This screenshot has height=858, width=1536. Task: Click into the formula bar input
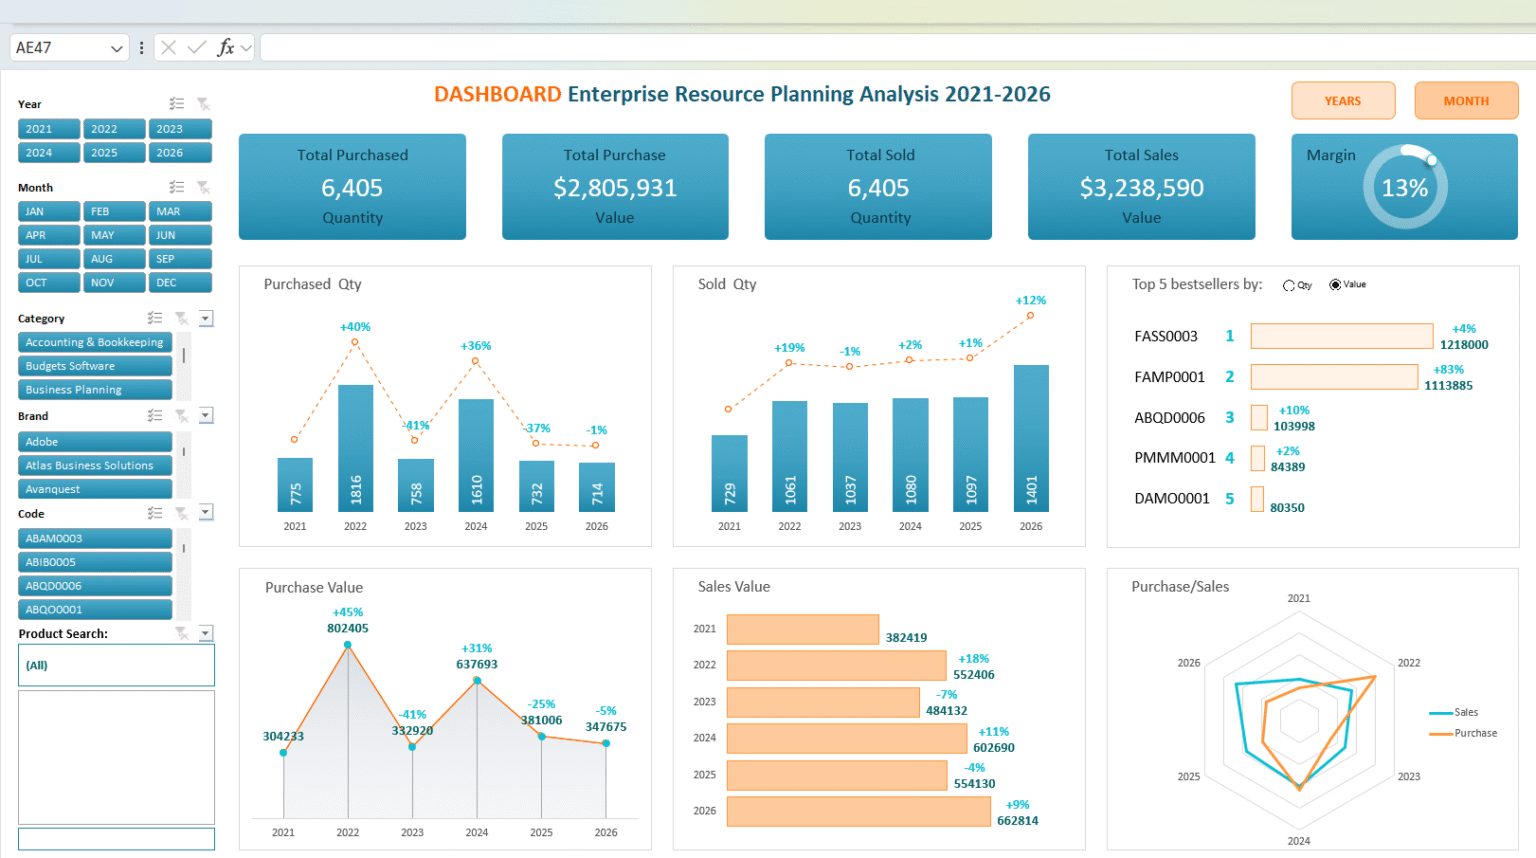tap(890, 48)
